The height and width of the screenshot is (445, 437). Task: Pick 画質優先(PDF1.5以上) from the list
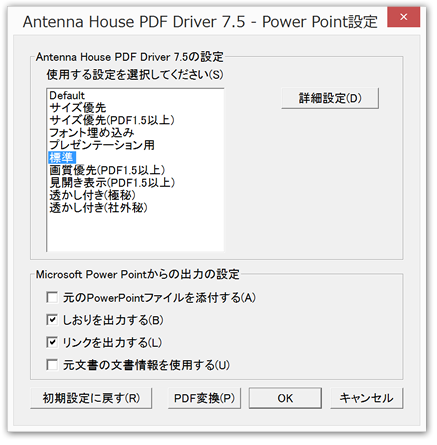(107, 170)
